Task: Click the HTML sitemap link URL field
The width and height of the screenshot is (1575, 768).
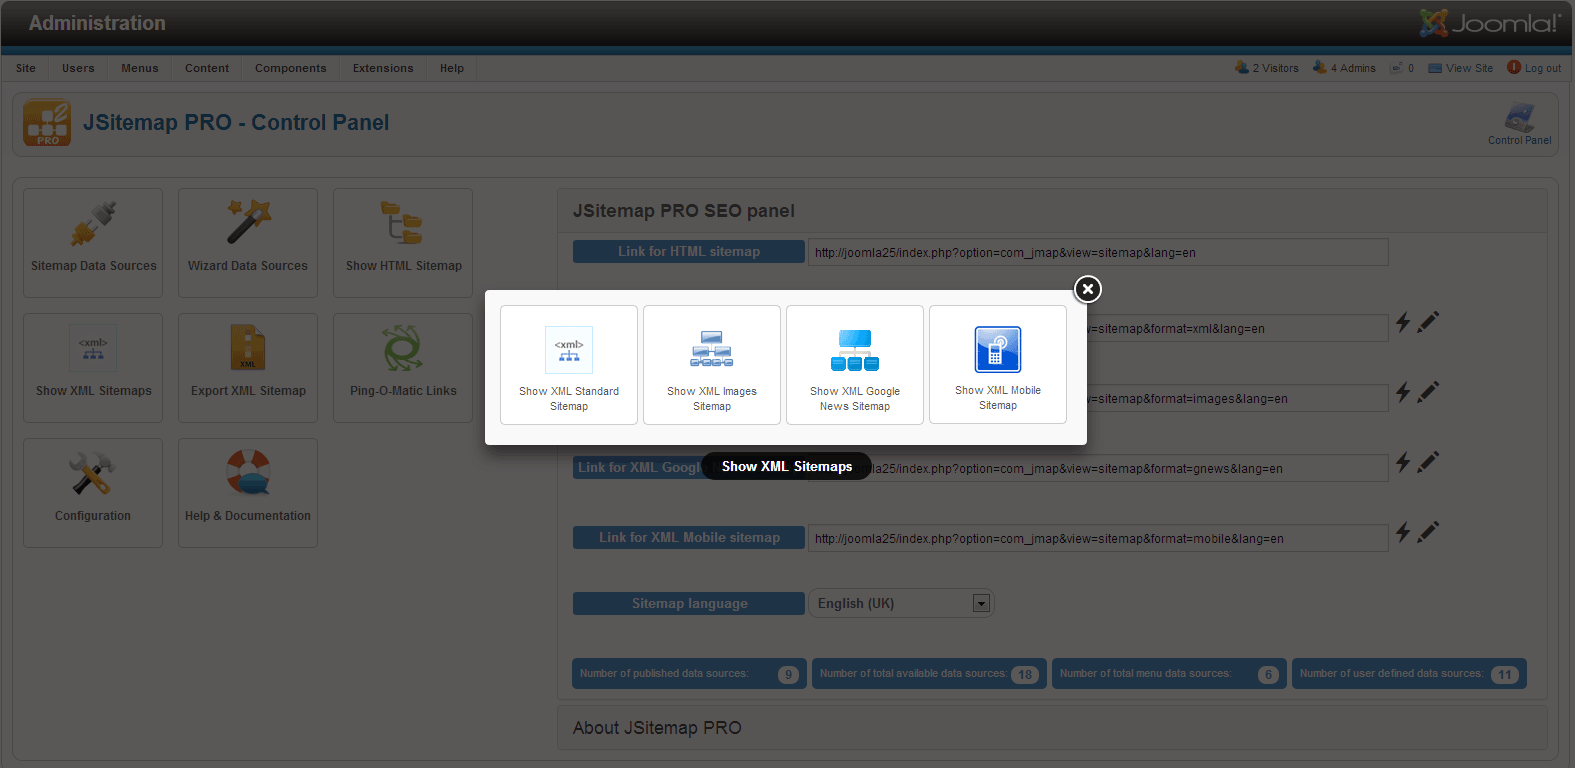Action: [x=1097, y=253]
